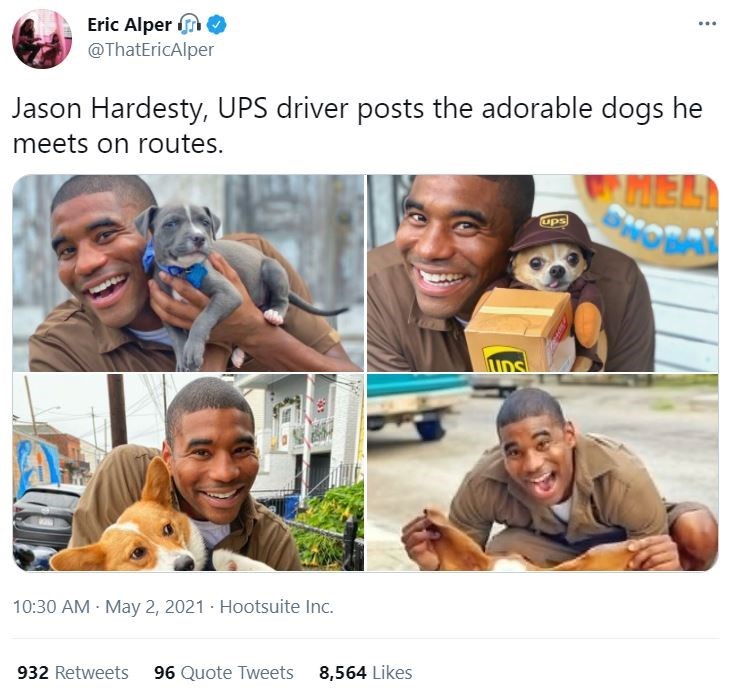Click the Hootsuite Inc. source label

[276, 607]
